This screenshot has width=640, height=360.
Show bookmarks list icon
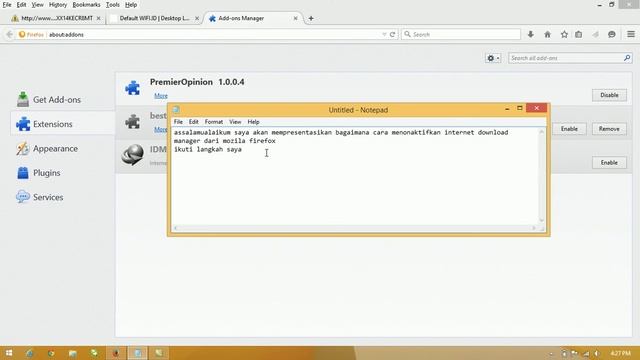(x=579, y=35)
